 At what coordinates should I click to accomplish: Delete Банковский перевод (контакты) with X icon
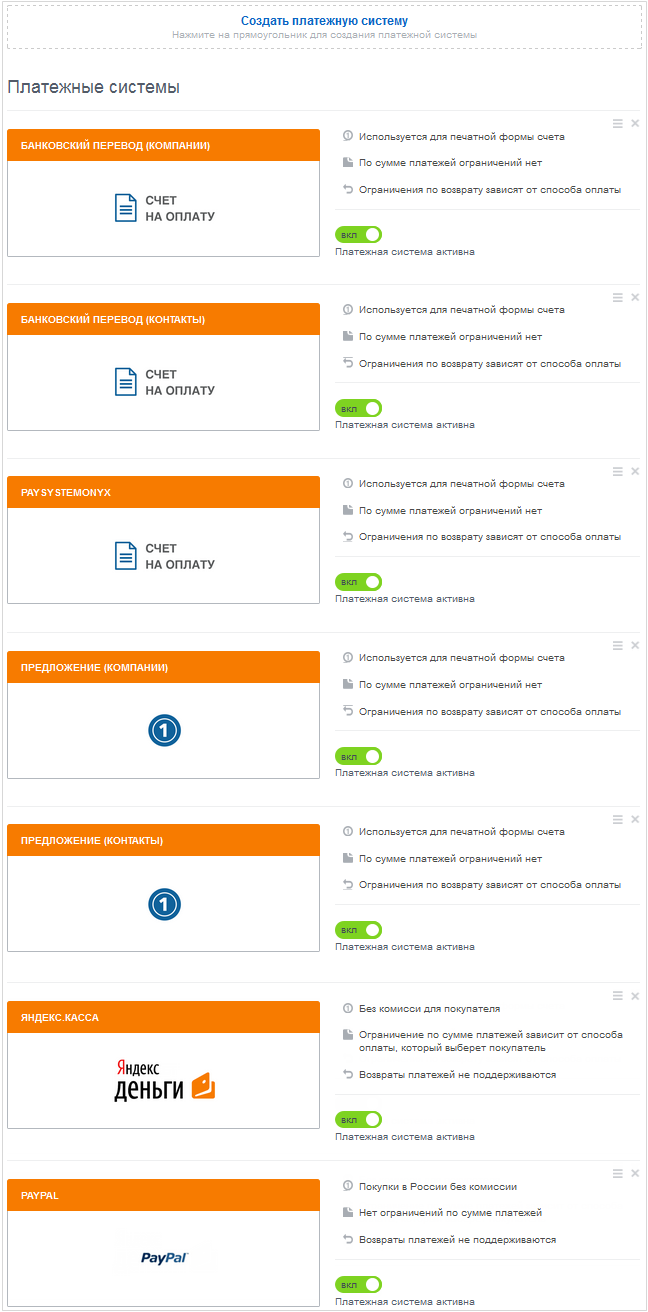(635, 298)
